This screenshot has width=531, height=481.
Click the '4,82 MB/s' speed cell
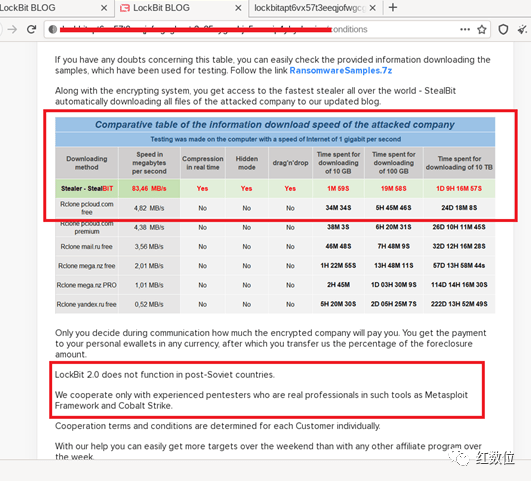point(149,208)
